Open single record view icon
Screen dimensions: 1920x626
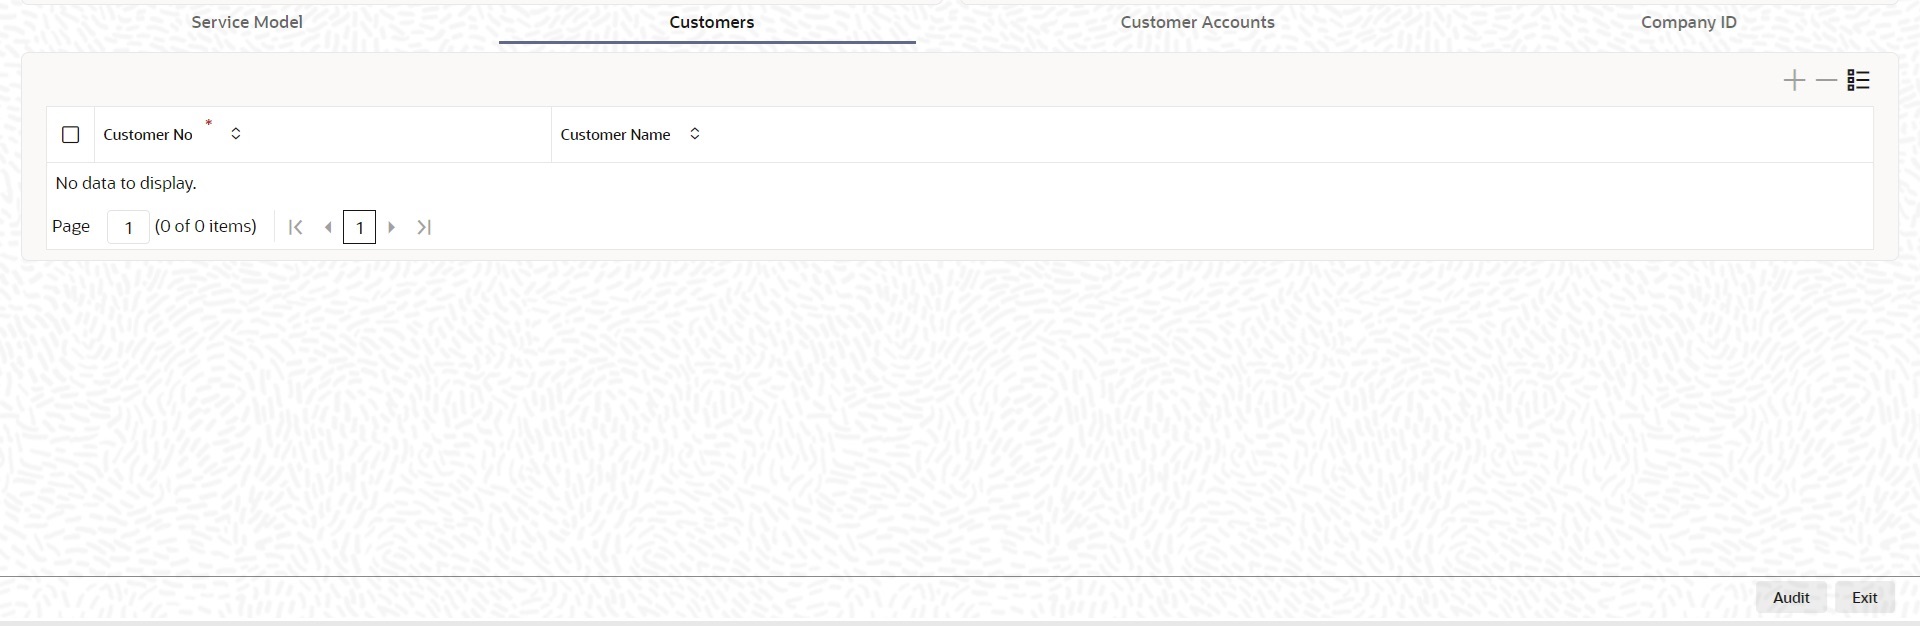pos(1858,80)
